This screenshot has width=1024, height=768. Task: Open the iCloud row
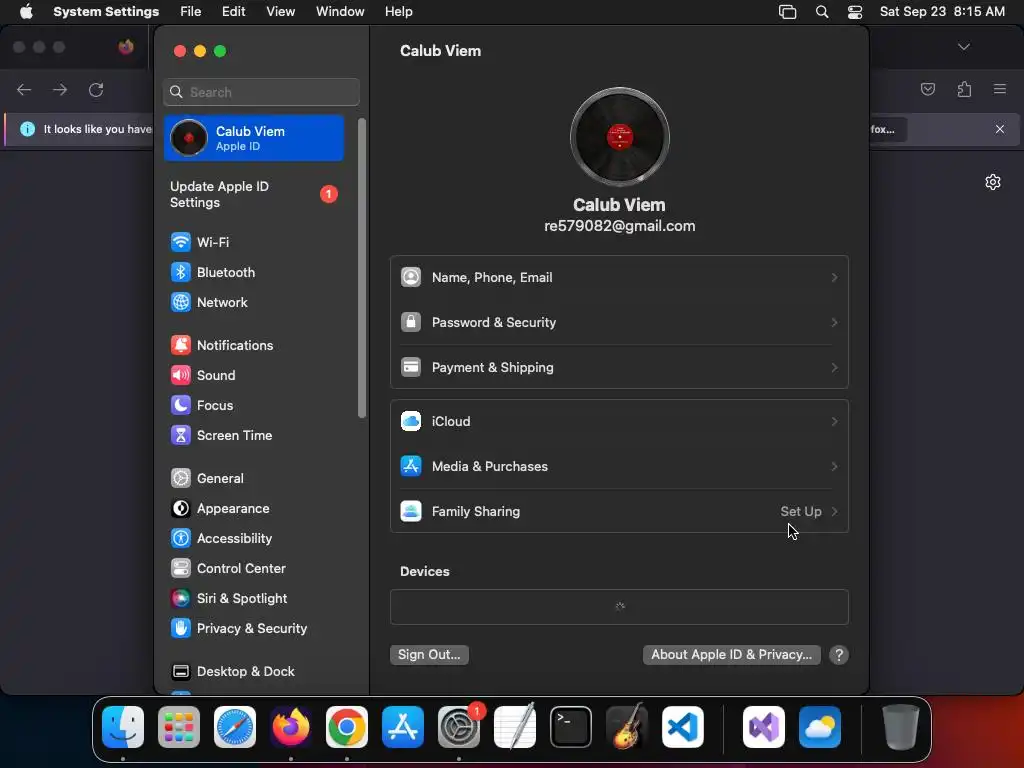pyautogui.click(x=619, y=422)
